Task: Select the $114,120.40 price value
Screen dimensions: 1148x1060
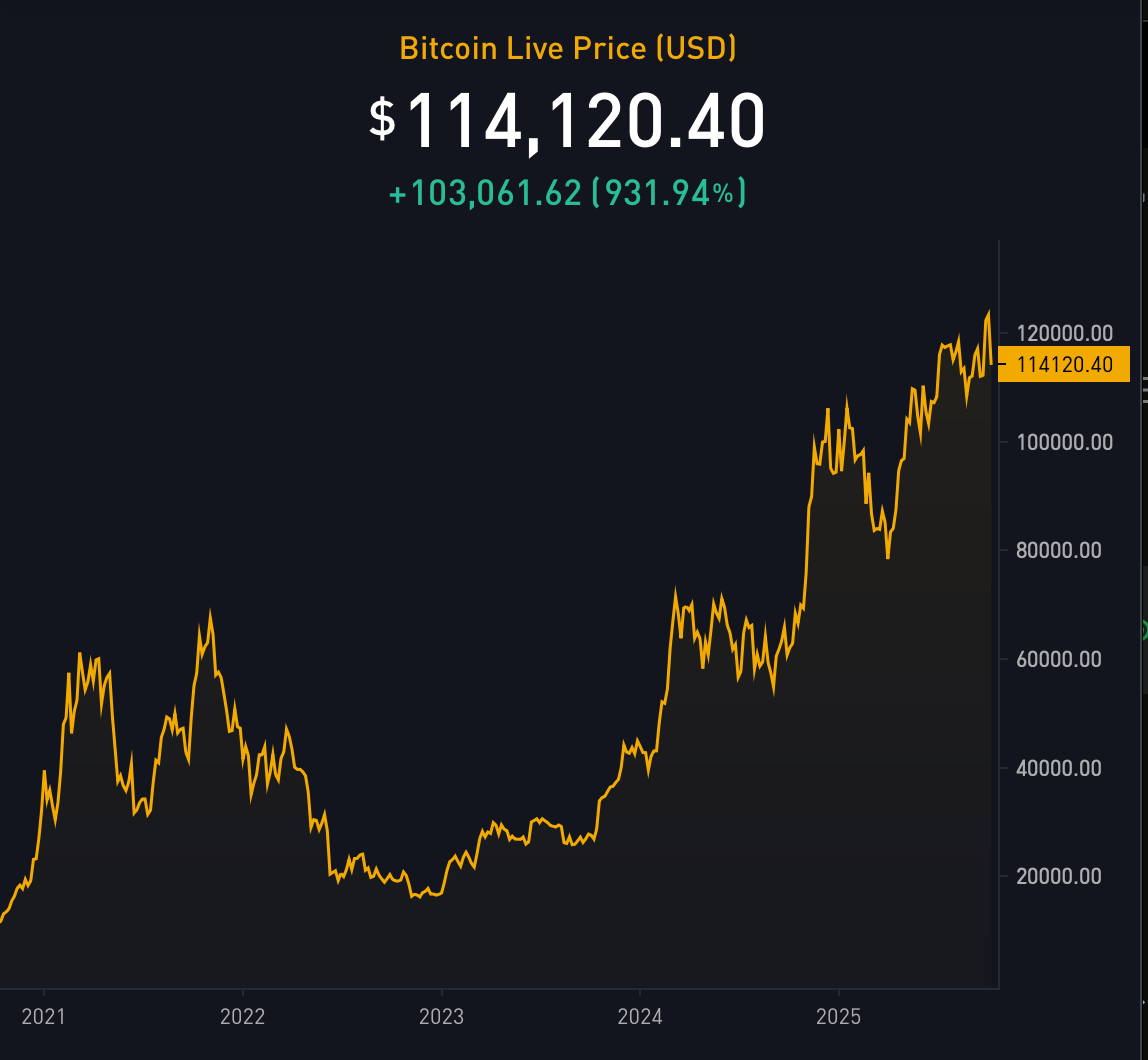Action: point(567,121)
